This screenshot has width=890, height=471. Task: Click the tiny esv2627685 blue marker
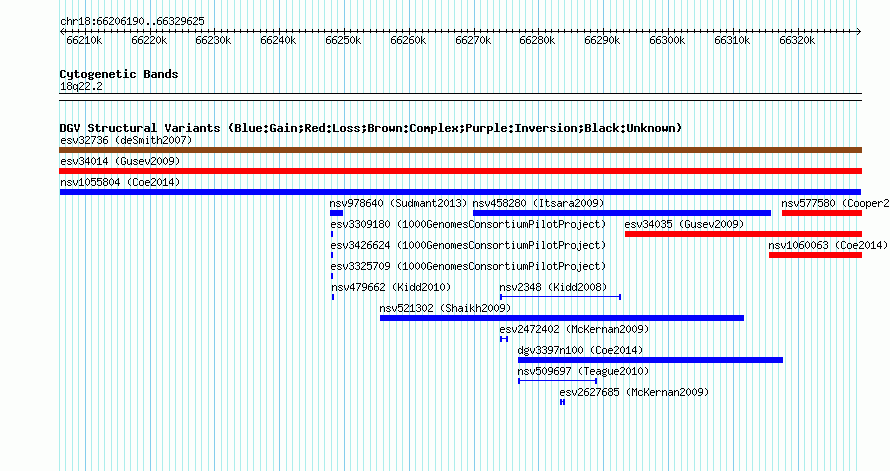[x=562, y=402]
